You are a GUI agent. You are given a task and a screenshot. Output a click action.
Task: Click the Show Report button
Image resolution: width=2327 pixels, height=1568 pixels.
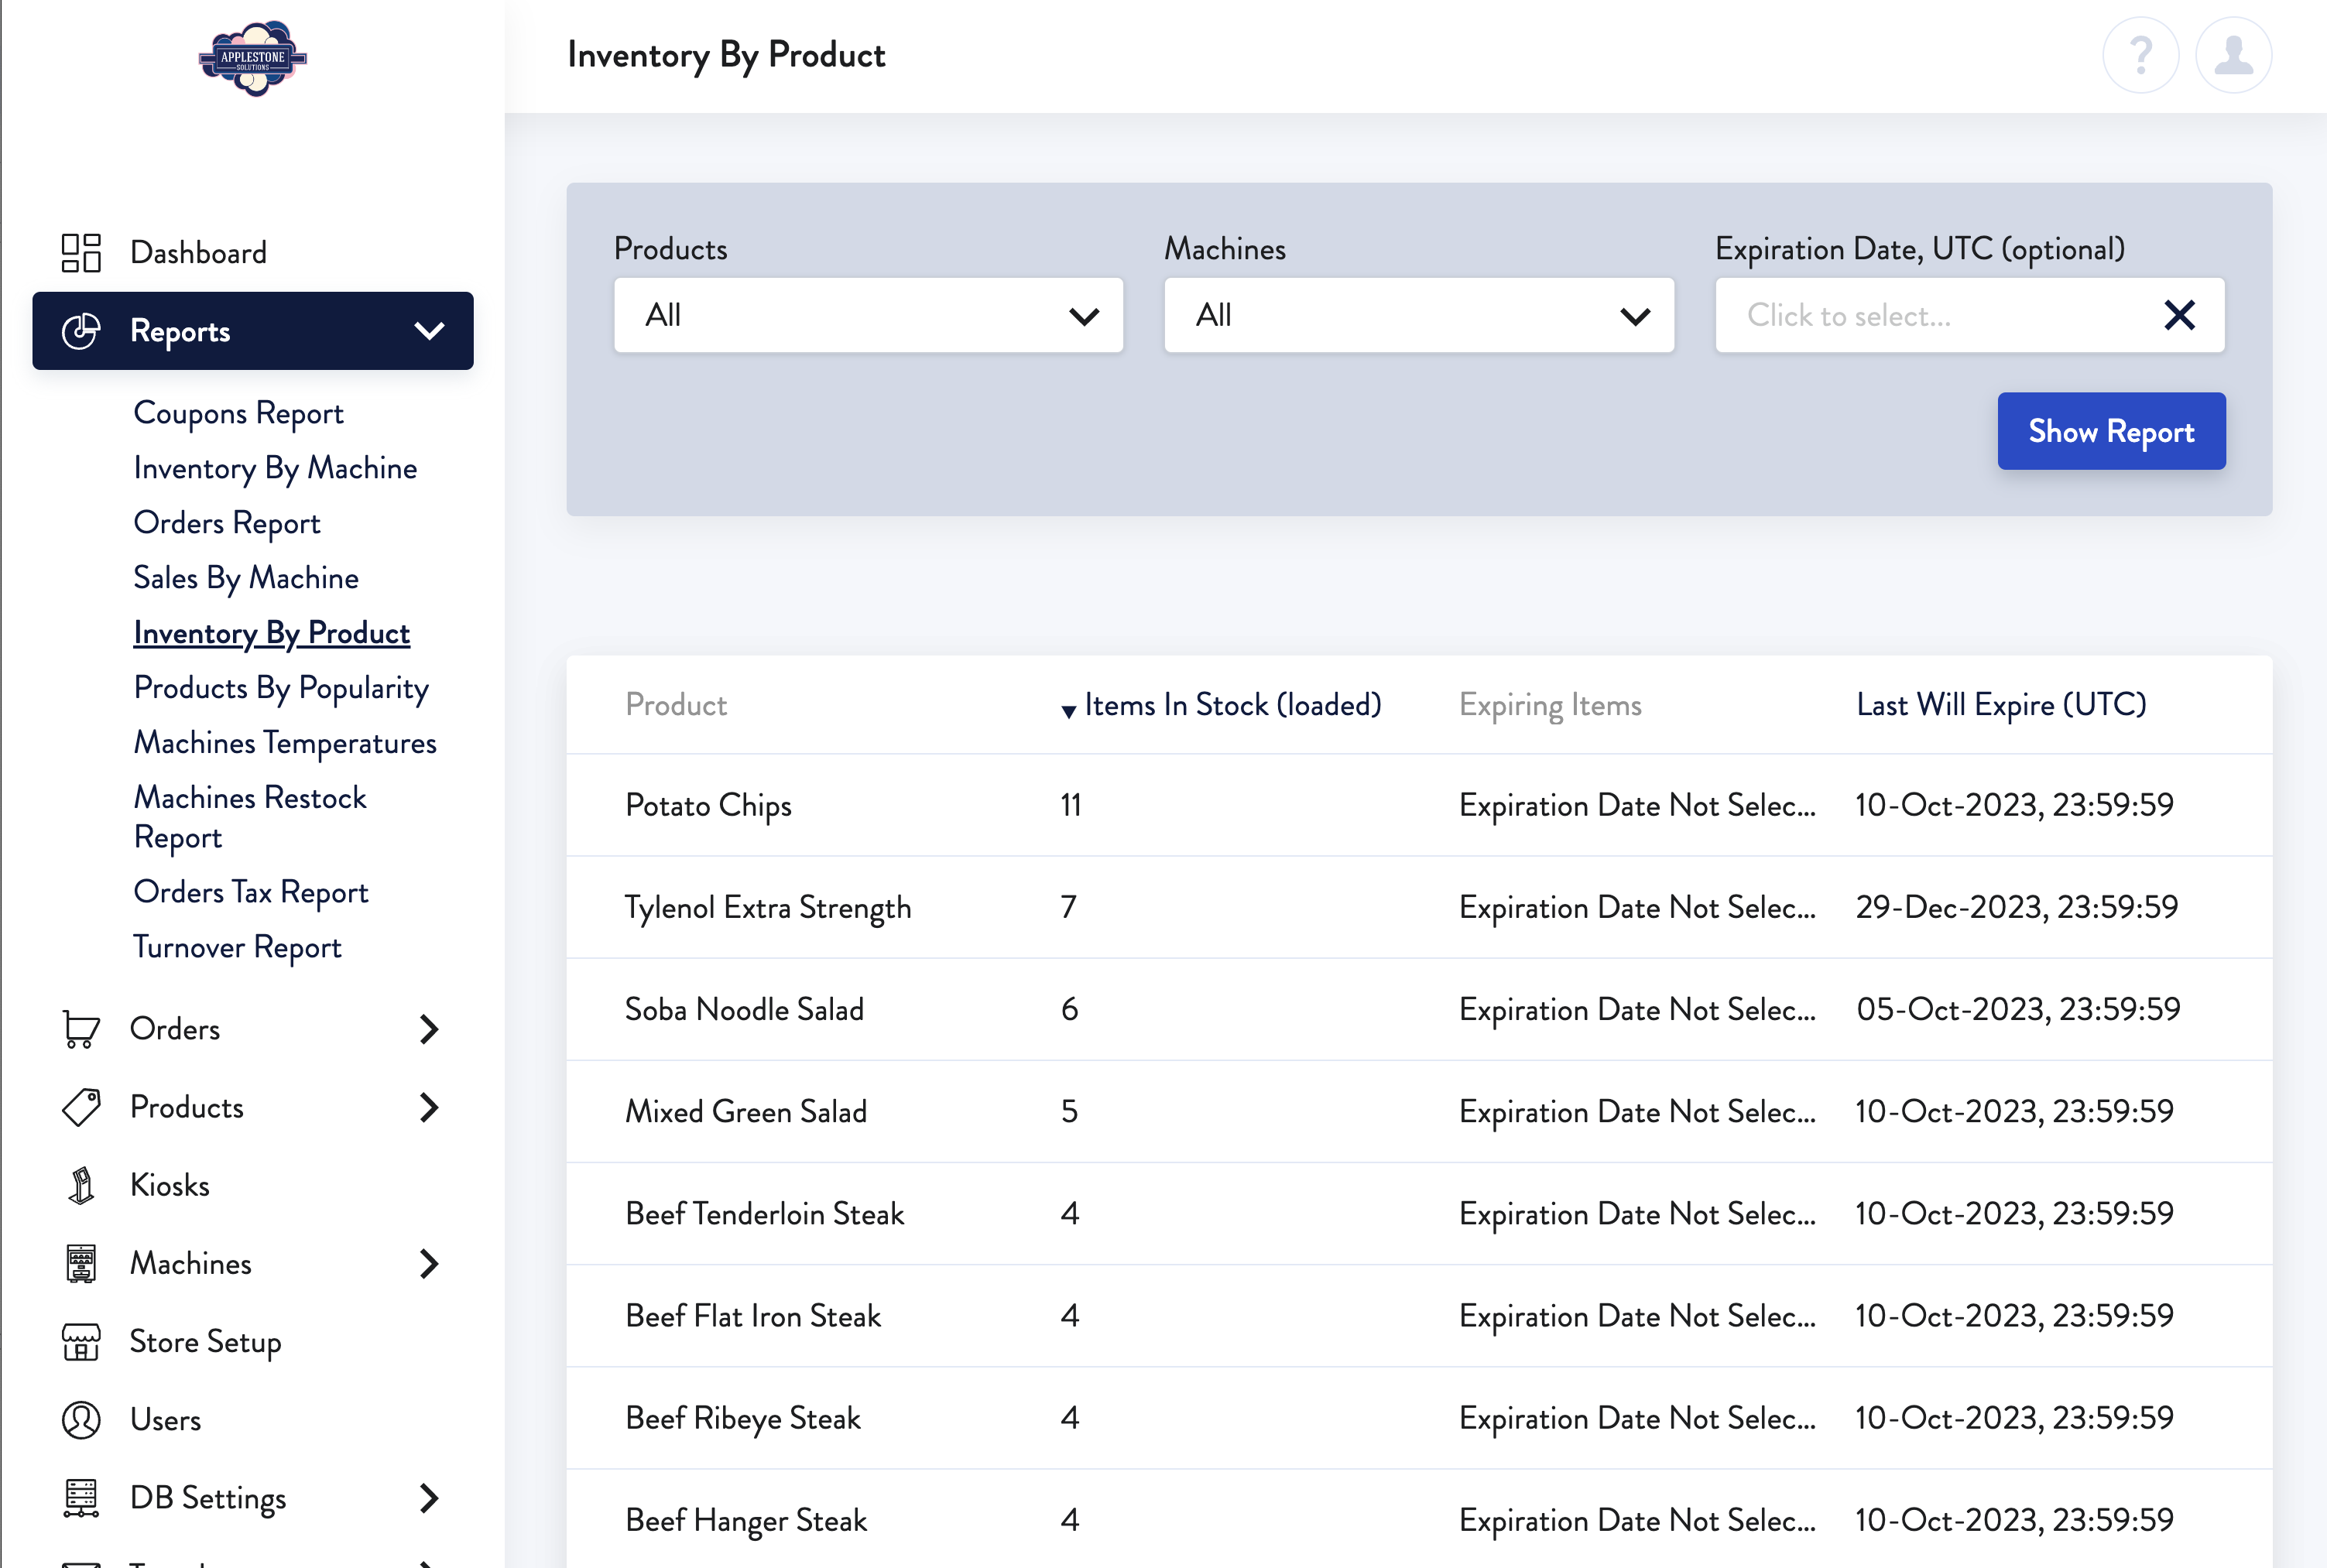2111,431
